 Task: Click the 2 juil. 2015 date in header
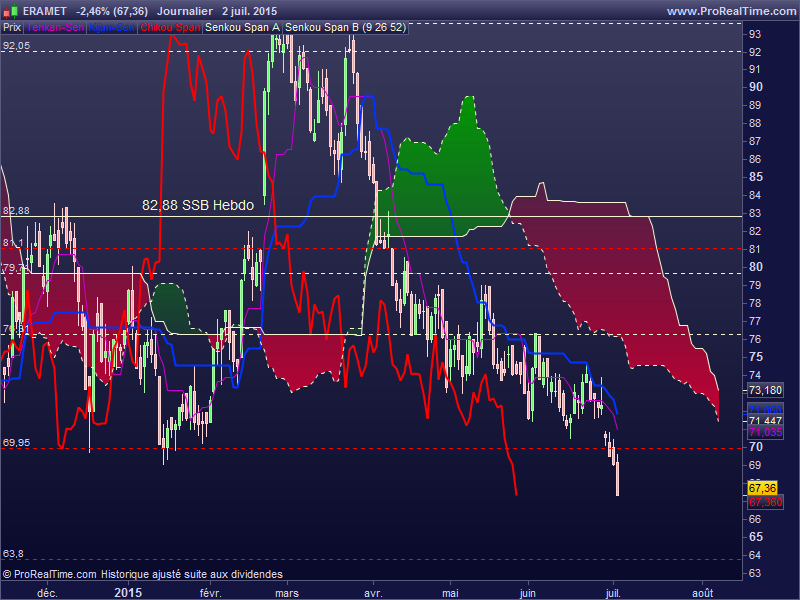pyautogui.click(x=249, y=11)
